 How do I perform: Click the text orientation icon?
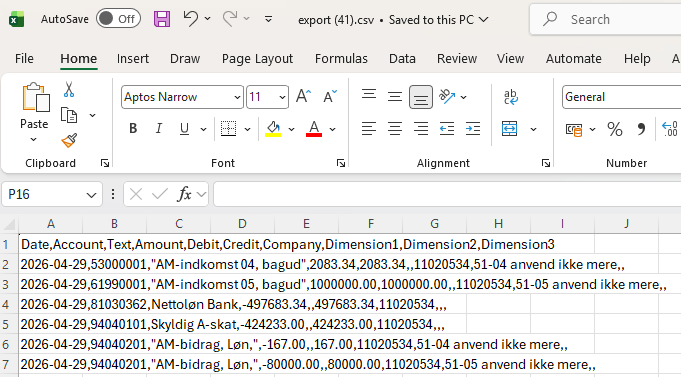[447, 96]
